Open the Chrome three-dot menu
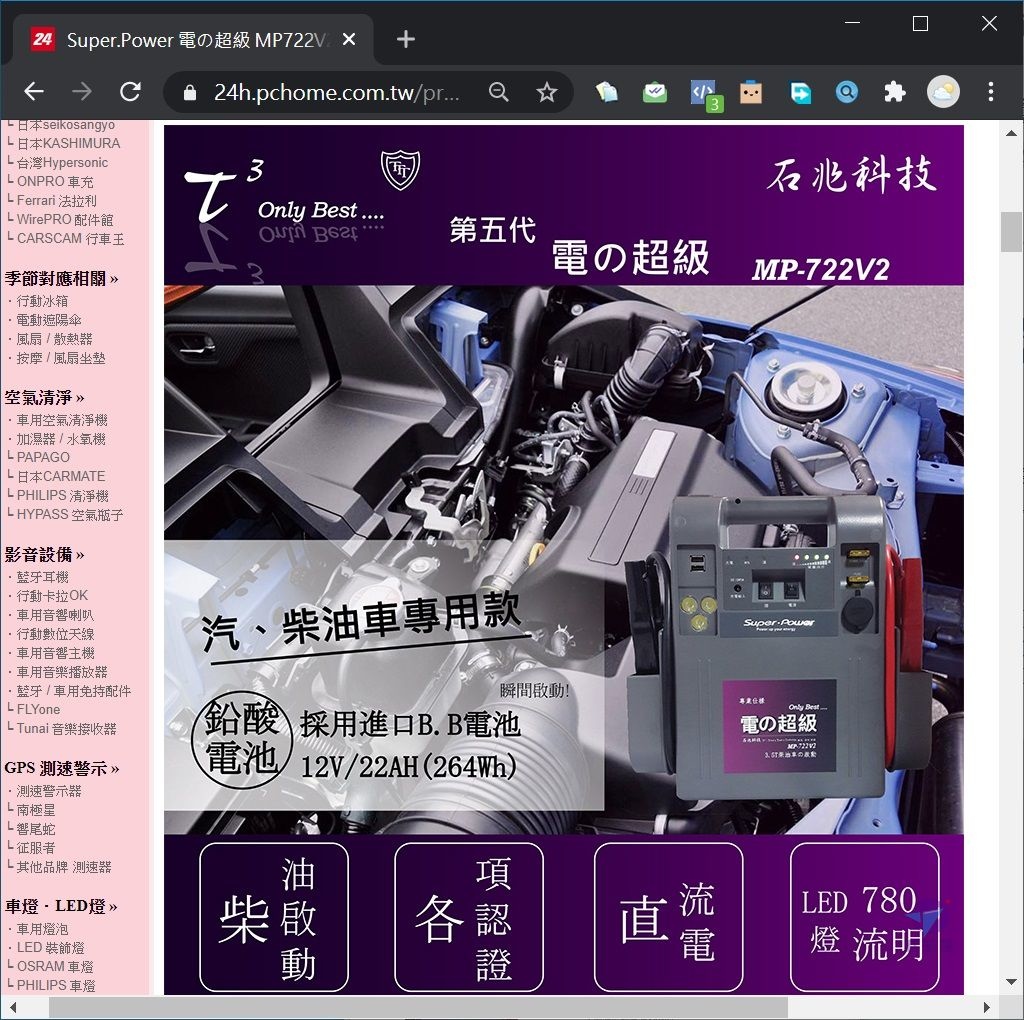Viewport: 1024px width, 1020px height. coord(991,92)
